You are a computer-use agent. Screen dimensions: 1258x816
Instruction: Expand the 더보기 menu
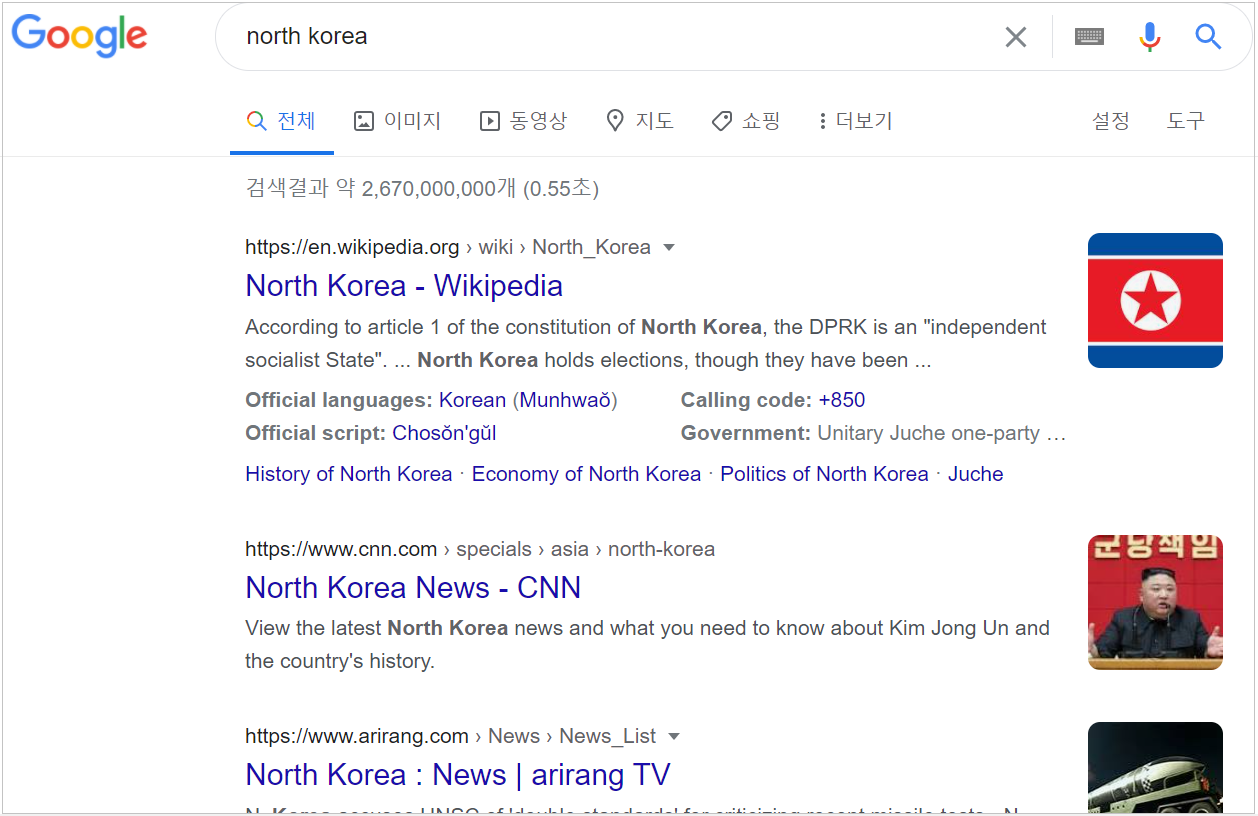click(855, 121)
